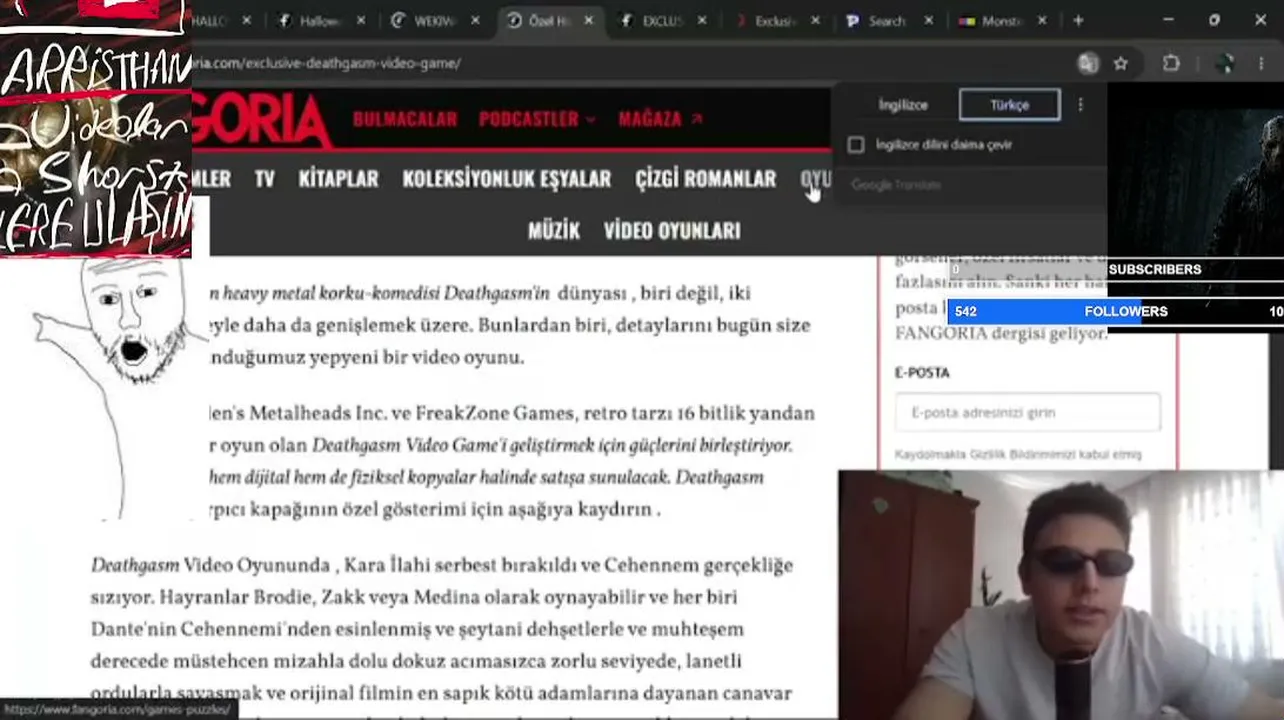Click the 'E-POSTA' field label

(922, 372)
